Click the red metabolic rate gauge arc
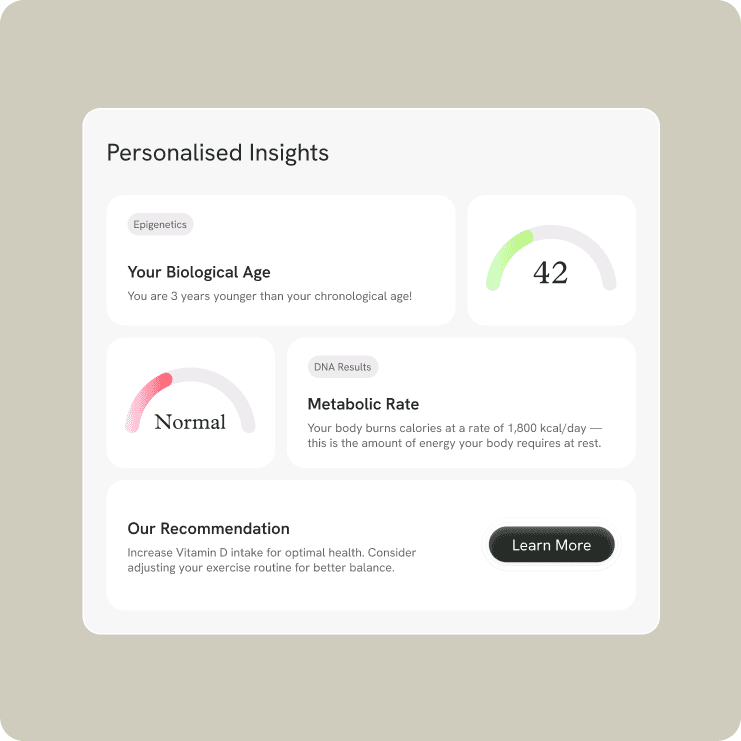Image resolution: width=741 pixels, height=741 pixels. click(x=144, y=399)
